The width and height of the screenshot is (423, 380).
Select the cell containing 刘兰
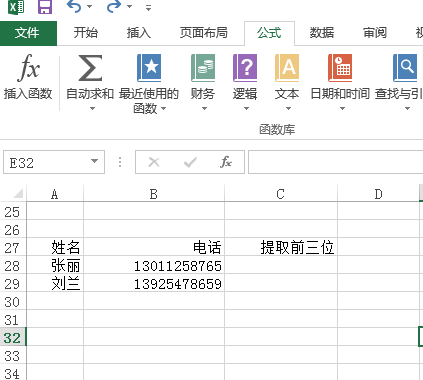click(x=55, y=283)
